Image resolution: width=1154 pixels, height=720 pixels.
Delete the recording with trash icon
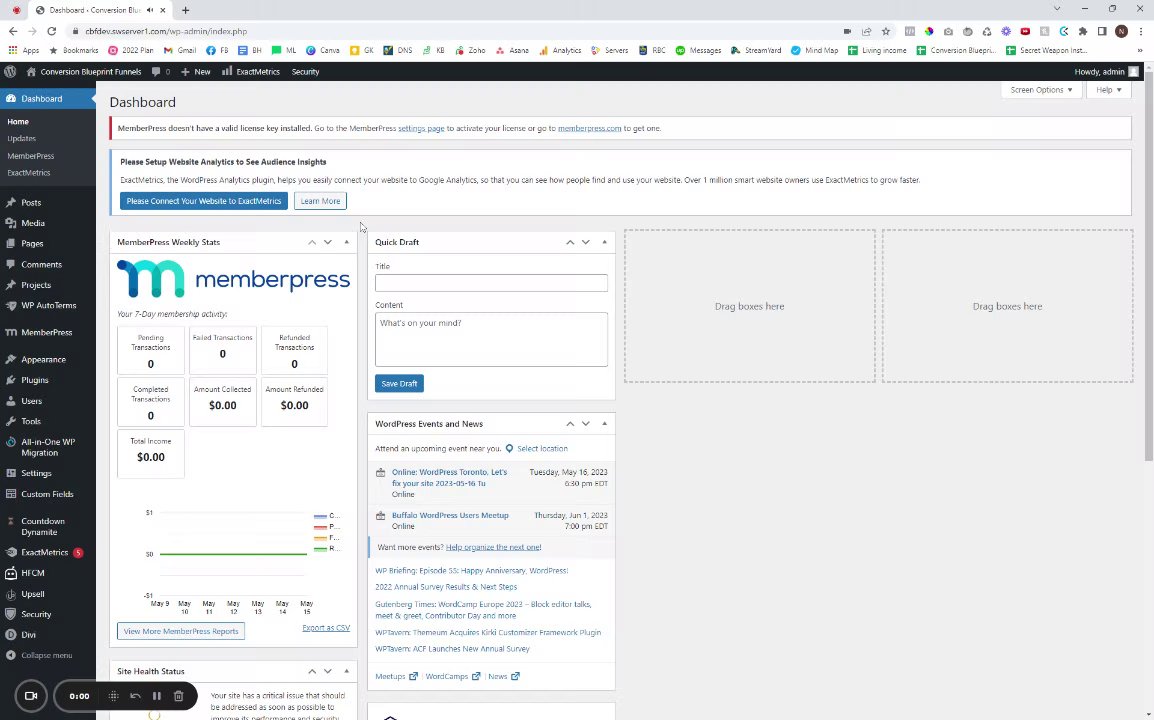[178, 696]
